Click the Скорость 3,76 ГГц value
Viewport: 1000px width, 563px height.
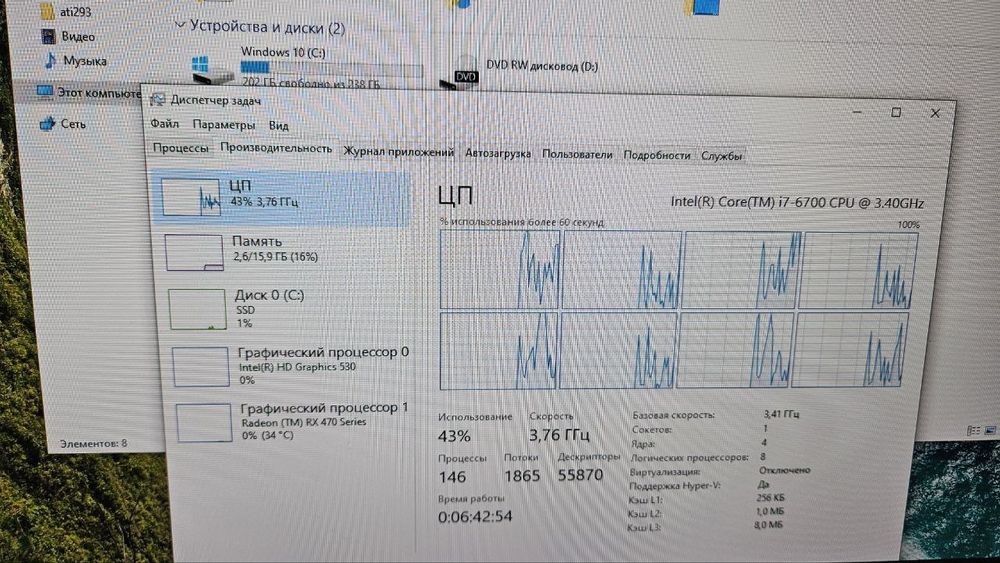(559, 435)
